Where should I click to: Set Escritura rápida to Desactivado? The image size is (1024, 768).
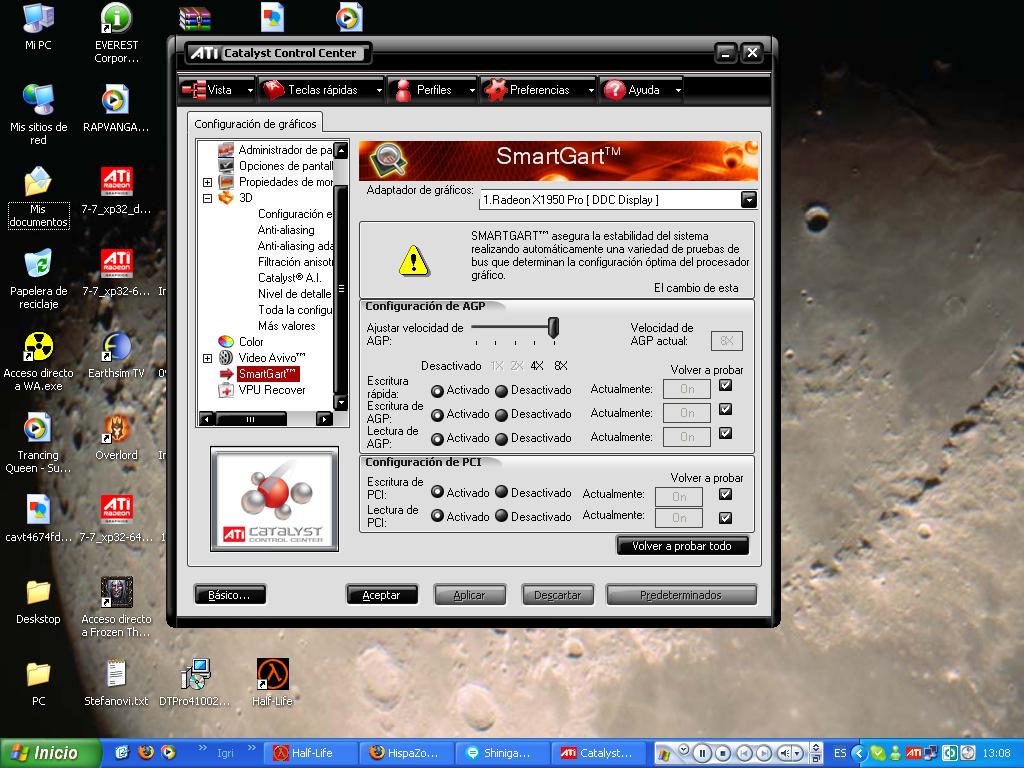[x=502, y=391]
